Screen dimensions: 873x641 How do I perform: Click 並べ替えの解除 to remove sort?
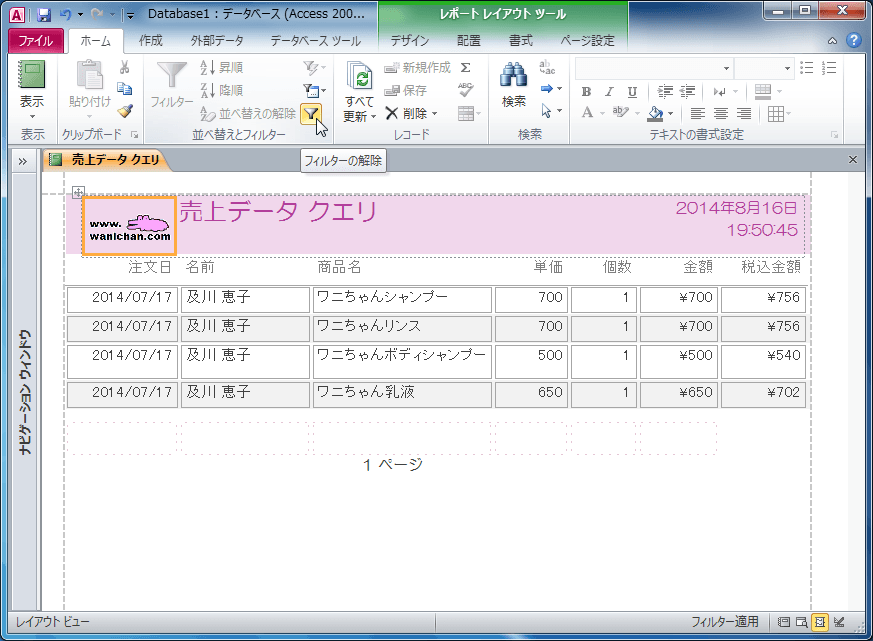(248, 114)
